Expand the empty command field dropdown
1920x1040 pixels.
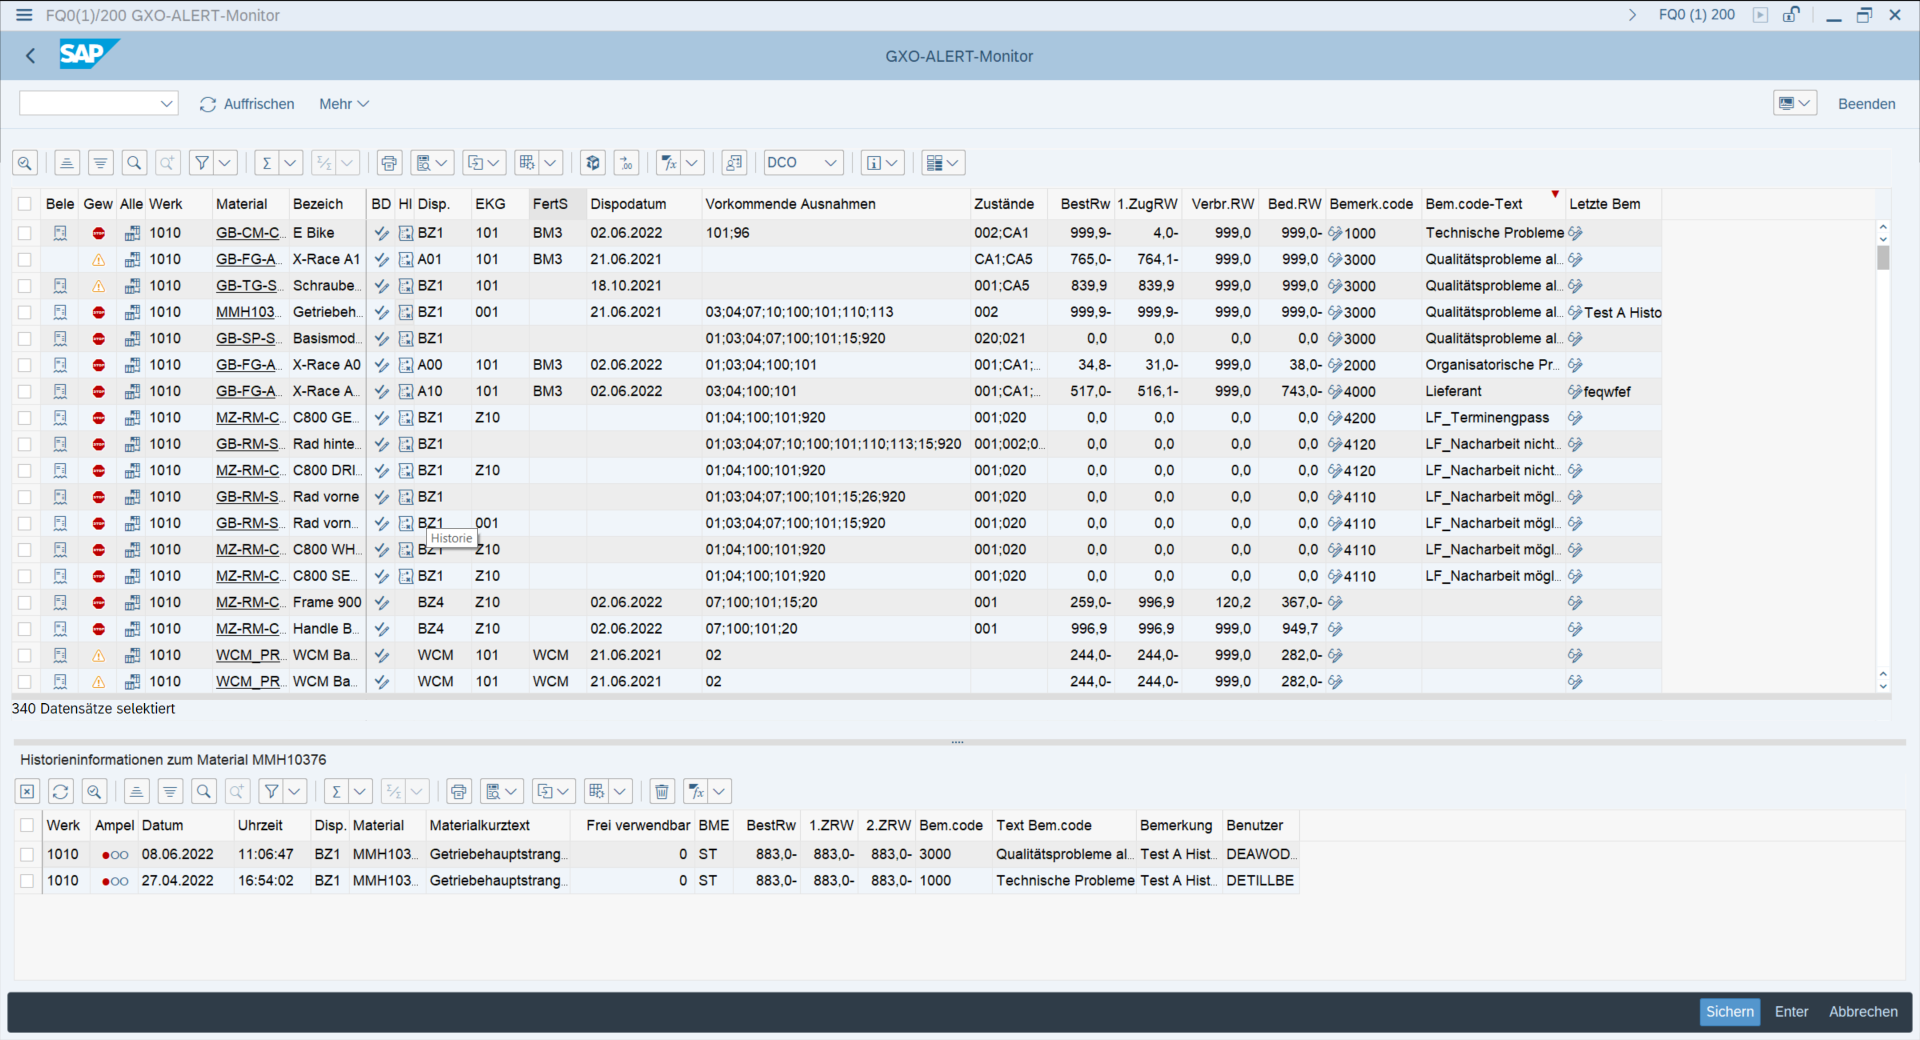coord(166,104)
